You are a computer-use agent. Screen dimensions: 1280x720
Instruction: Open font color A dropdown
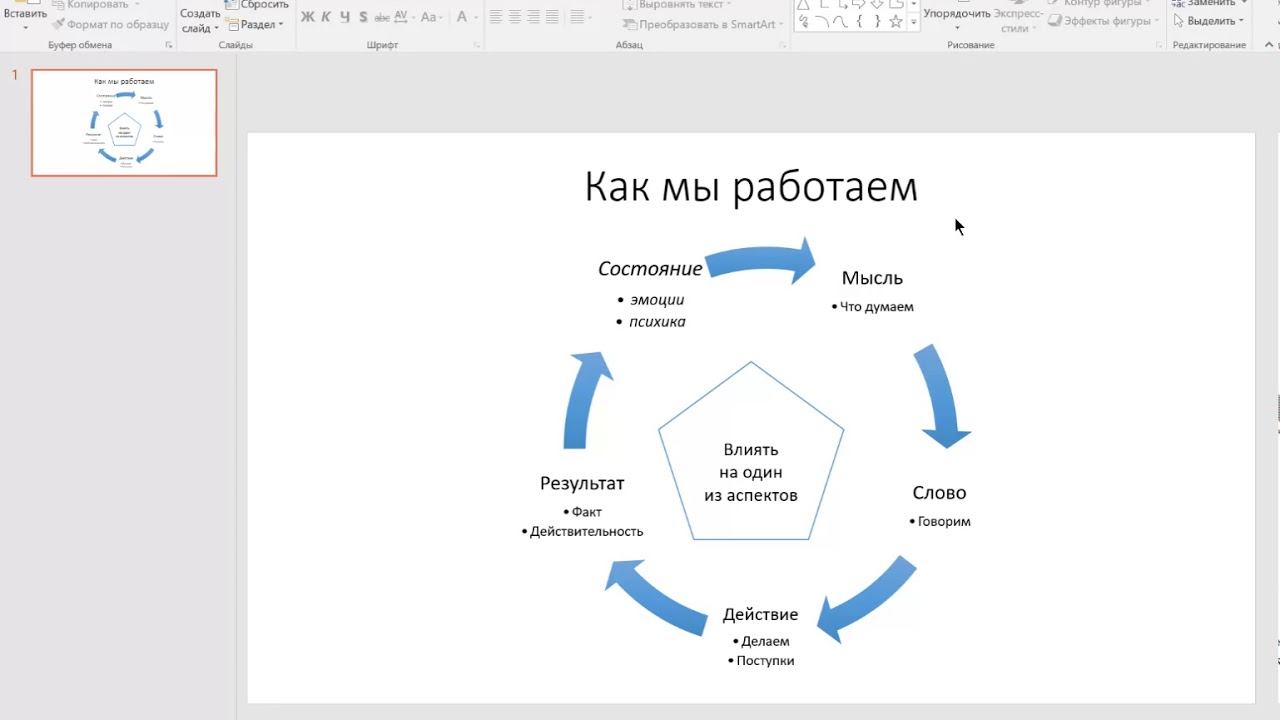465,17
